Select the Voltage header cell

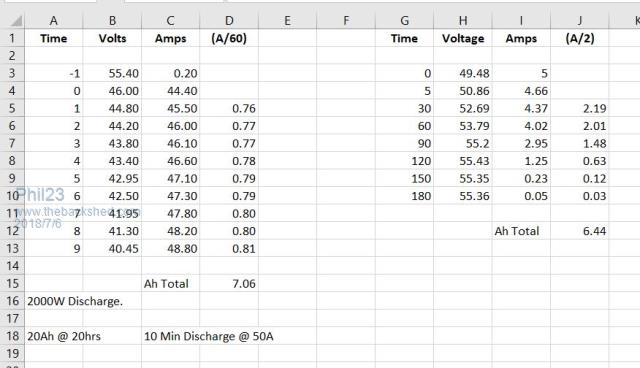tap(463, 38)
